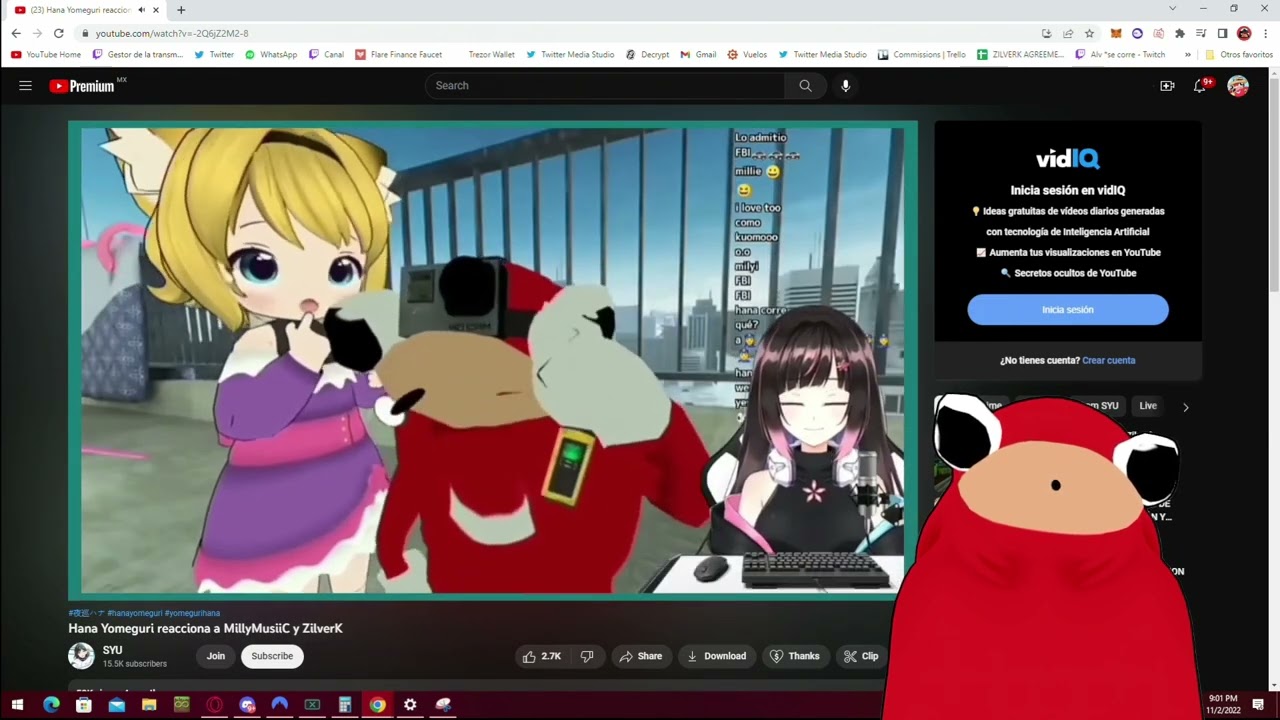Open YouTube notifications bell
Screen dimensions: 1280x720
coord(1200,86)
